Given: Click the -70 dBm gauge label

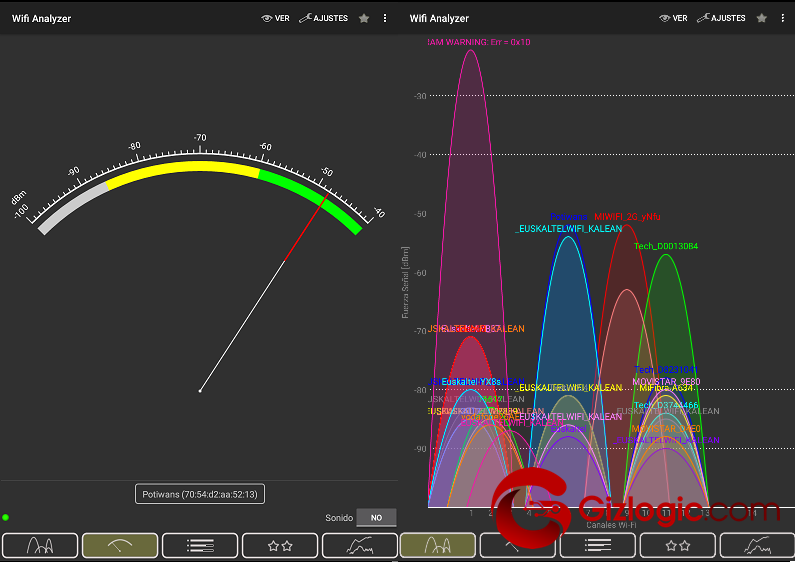Looking at the screenshot, I should coord(200,137).
